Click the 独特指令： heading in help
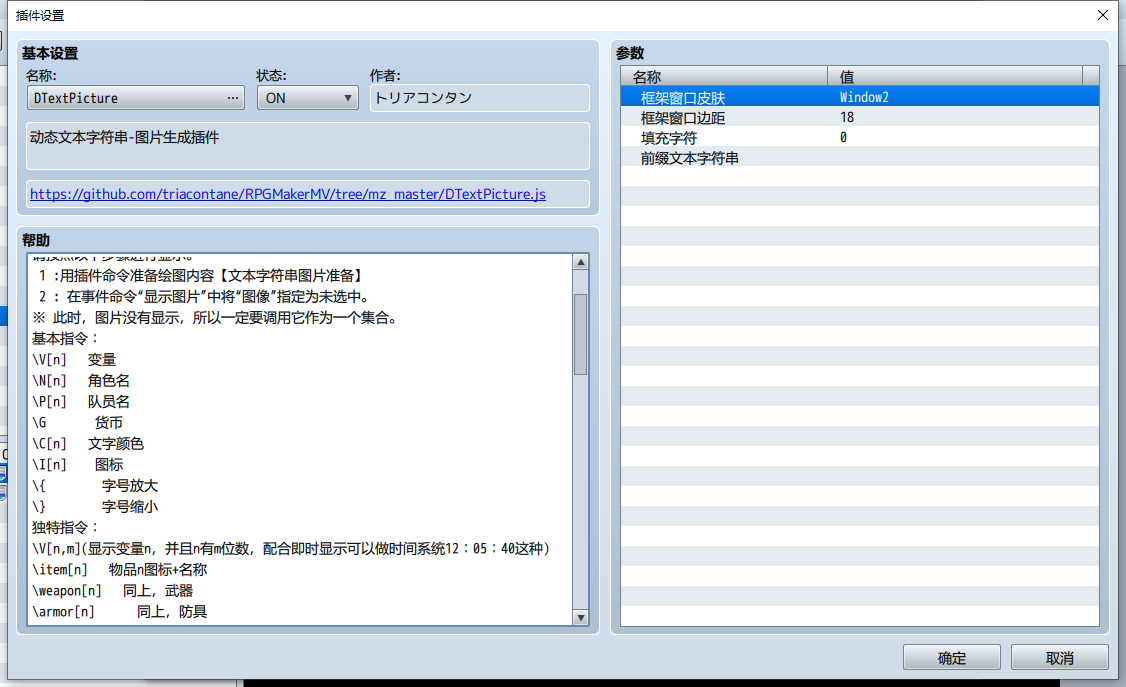The height and width of the screenshot is (687, 1126). [x=65, y=528]
